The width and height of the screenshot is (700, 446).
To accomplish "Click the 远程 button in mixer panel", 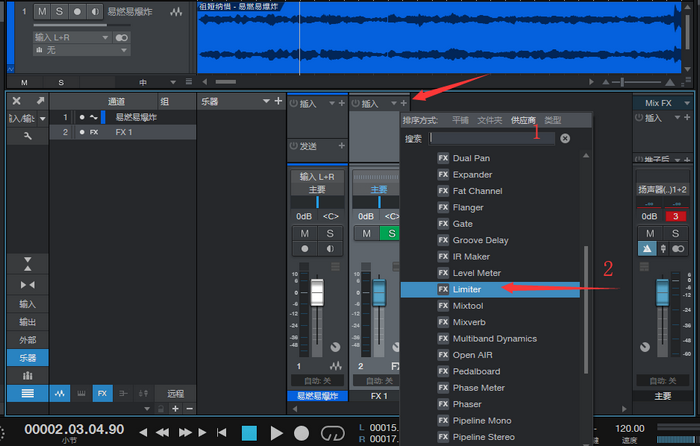I will 176,394.
